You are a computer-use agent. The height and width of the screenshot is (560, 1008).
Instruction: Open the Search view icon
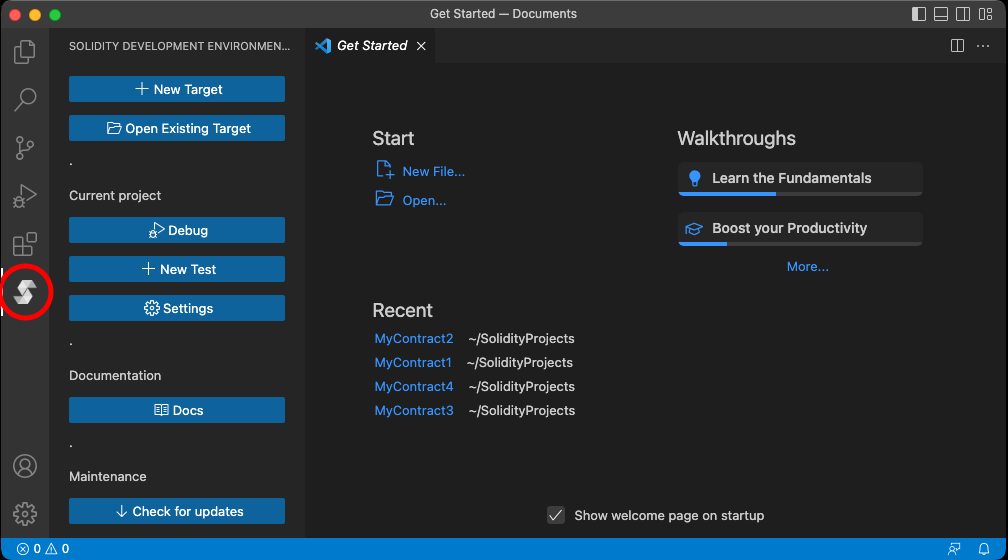tap(25, 99)
